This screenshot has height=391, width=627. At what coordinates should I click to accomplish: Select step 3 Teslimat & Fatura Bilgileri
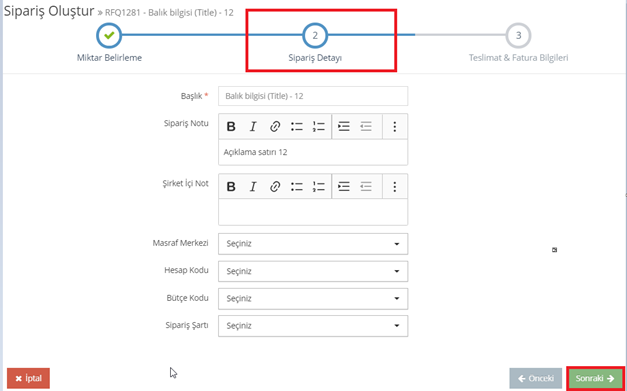pos(518,36)
